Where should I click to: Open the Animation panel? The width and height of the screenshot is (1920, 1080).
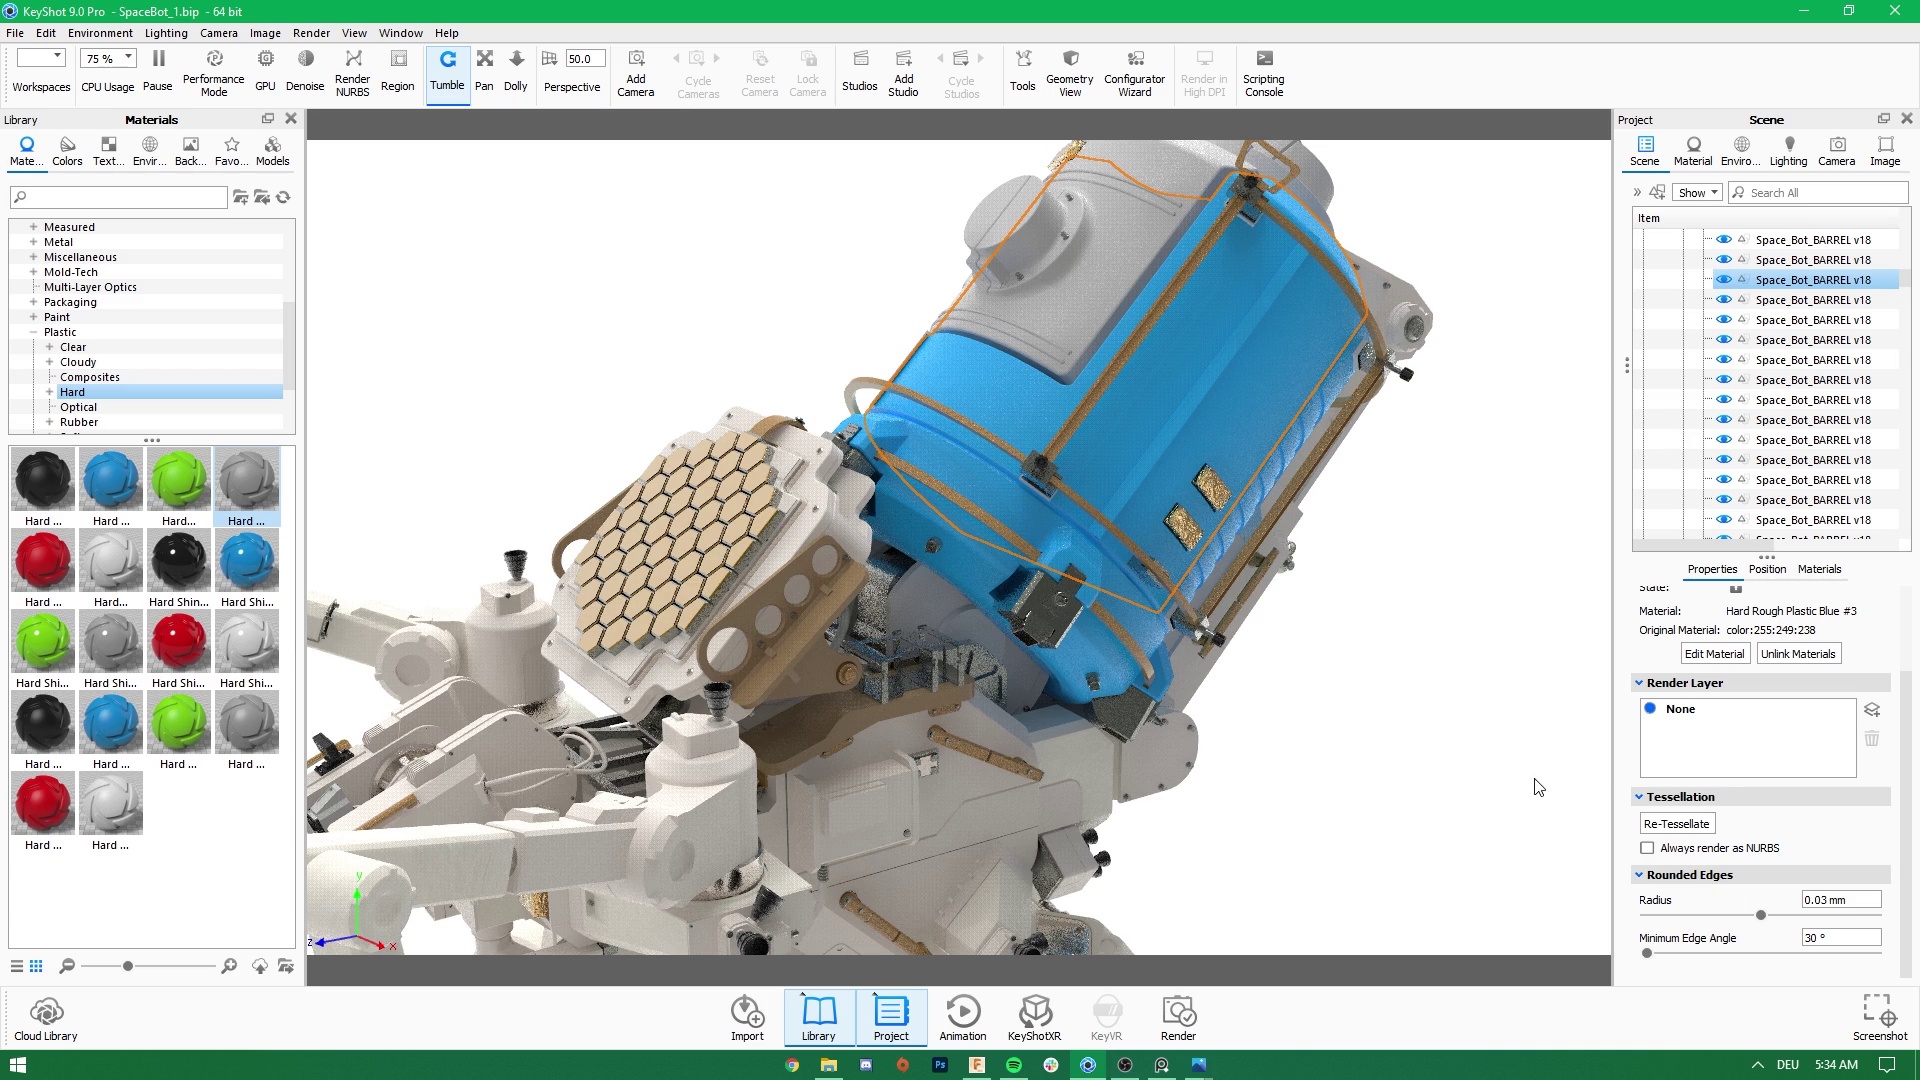pos(963,1018)
